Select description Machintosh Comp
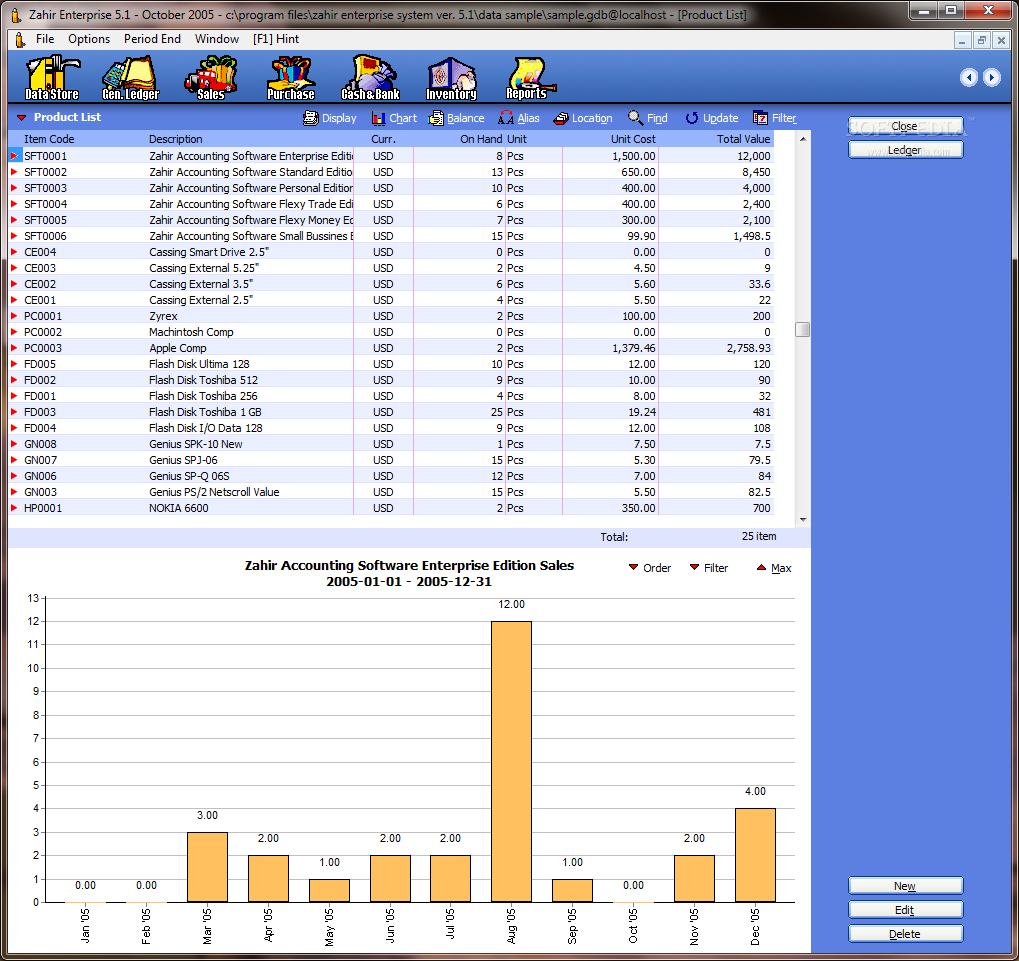 (x=191, y=332)
